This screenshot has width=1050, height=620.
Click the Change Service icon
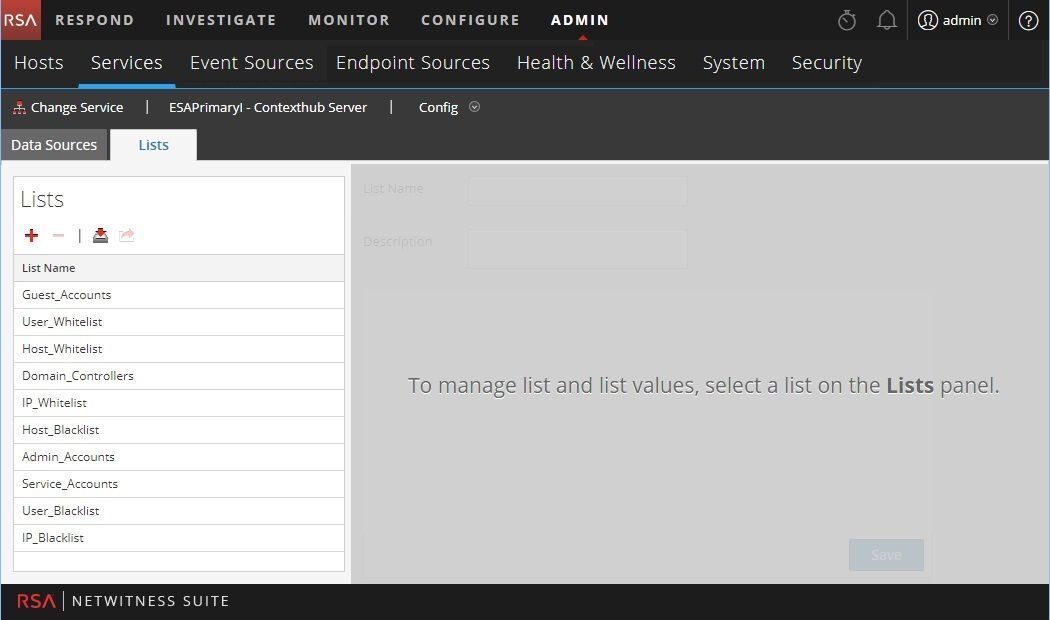19,108
